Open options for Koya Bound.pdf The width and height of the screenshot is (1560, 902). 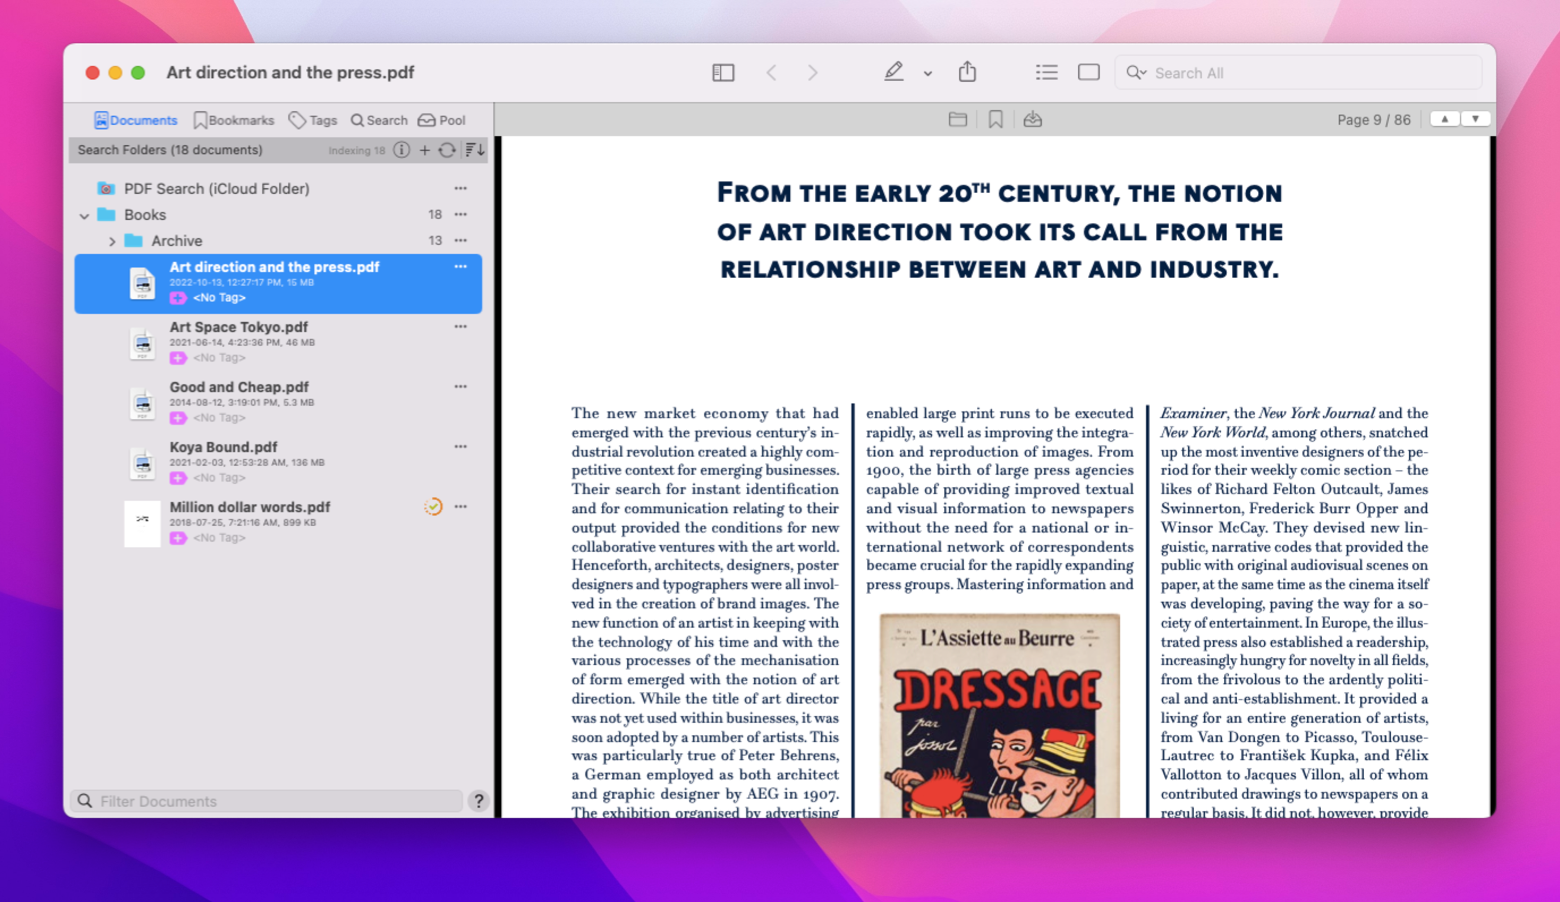pyautogui.click(x=460, y=446)
